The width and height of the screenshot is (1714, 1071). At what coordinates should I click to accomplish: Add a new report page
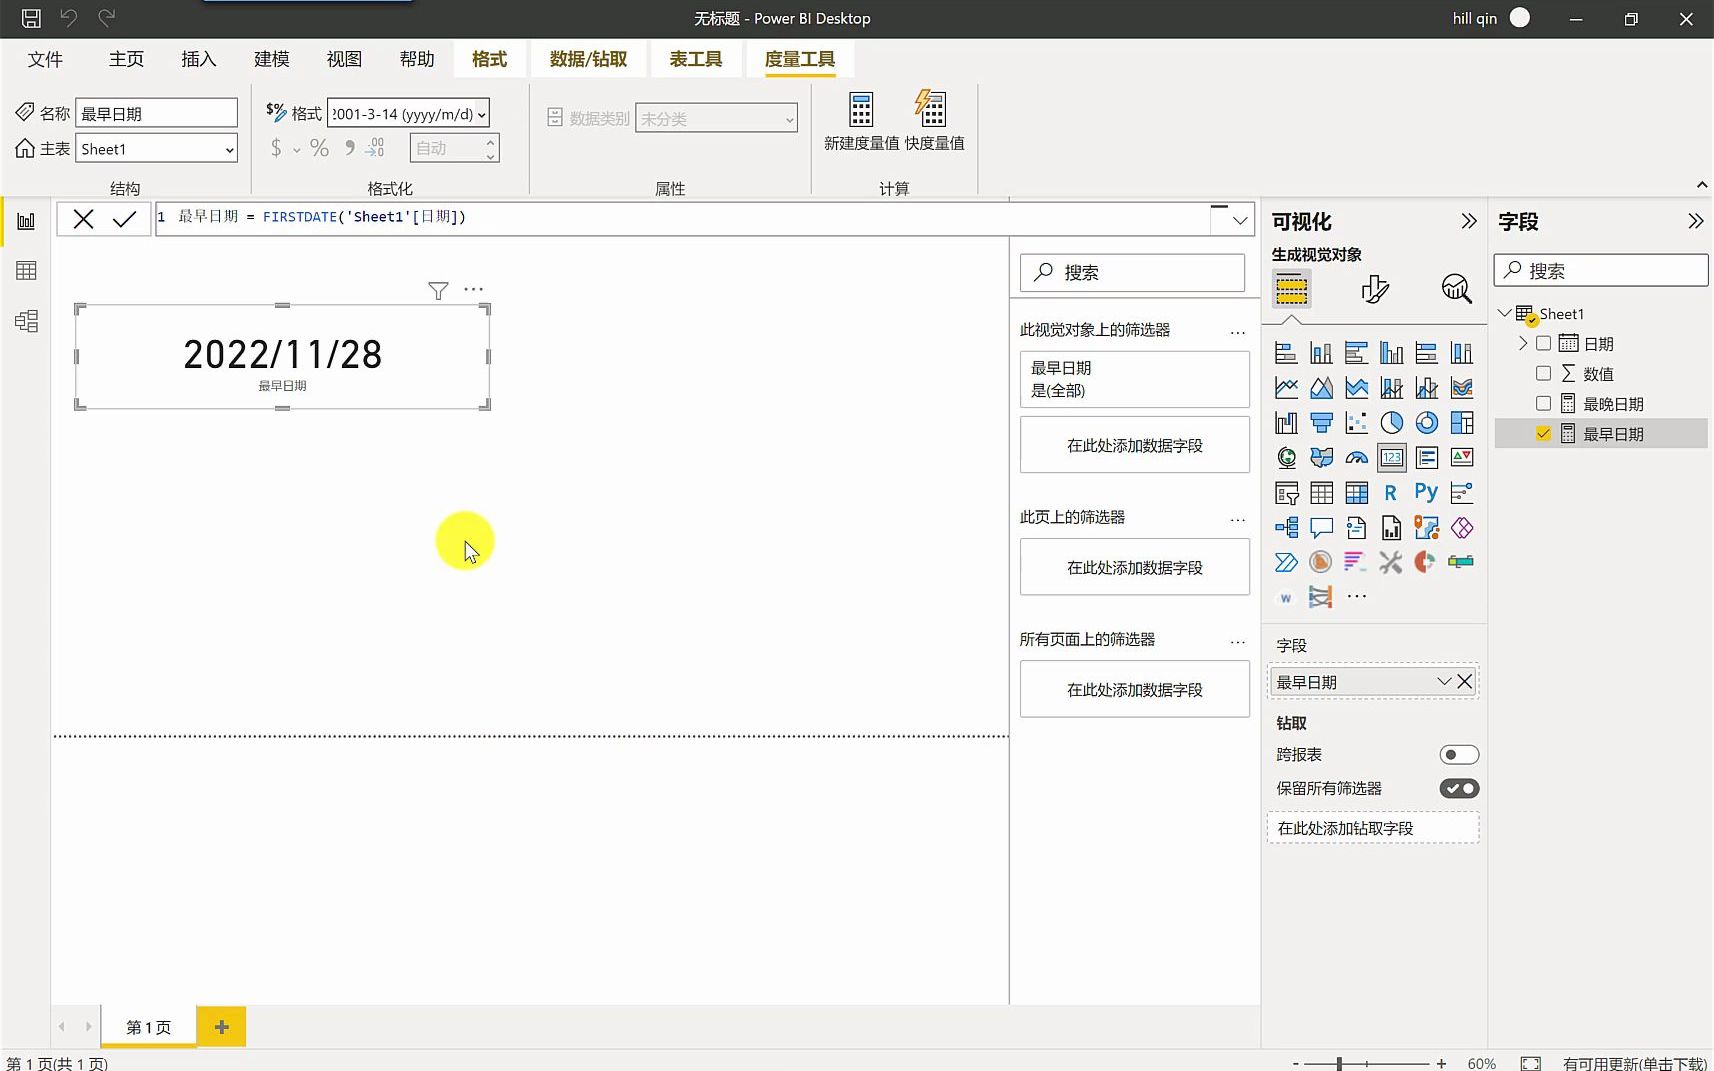[221, 1027]
